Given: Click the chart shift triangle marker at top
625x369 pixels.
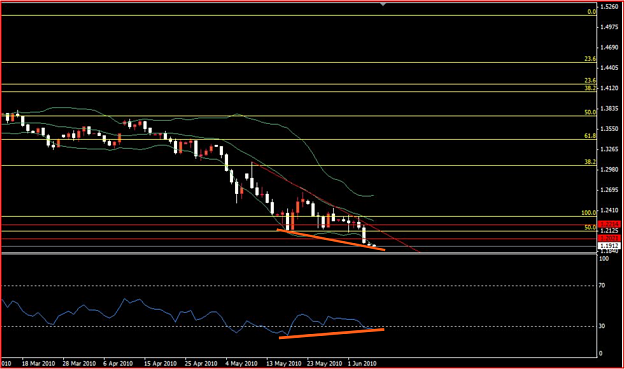Looking at the screenshot, I should tap(383, 4).
